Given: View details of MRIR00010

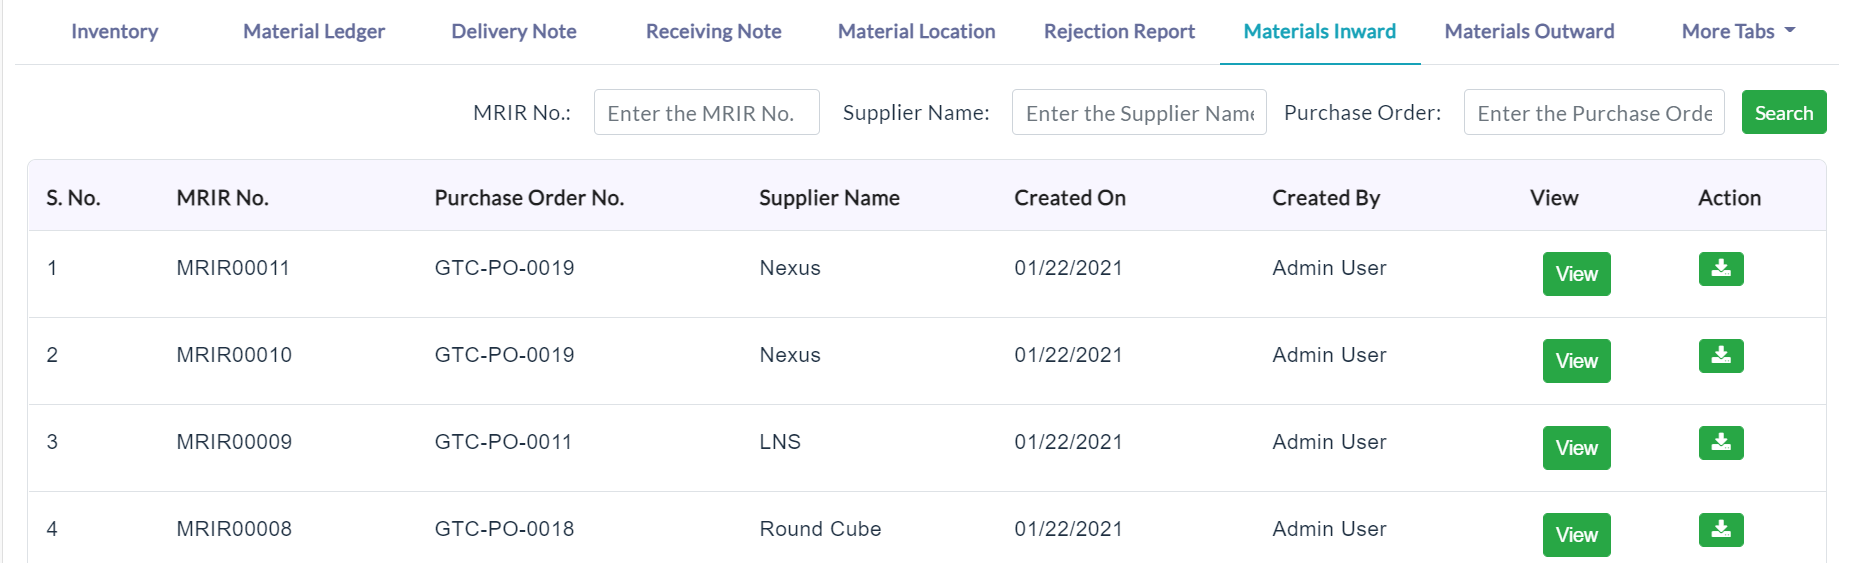Looking at the screenshot, I should (1576, 361).
